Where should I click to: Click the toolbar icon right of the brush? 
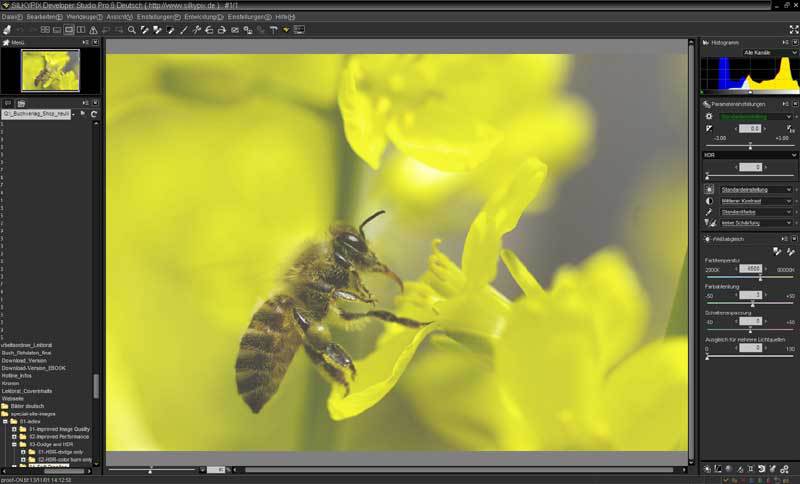click(196, 30)
